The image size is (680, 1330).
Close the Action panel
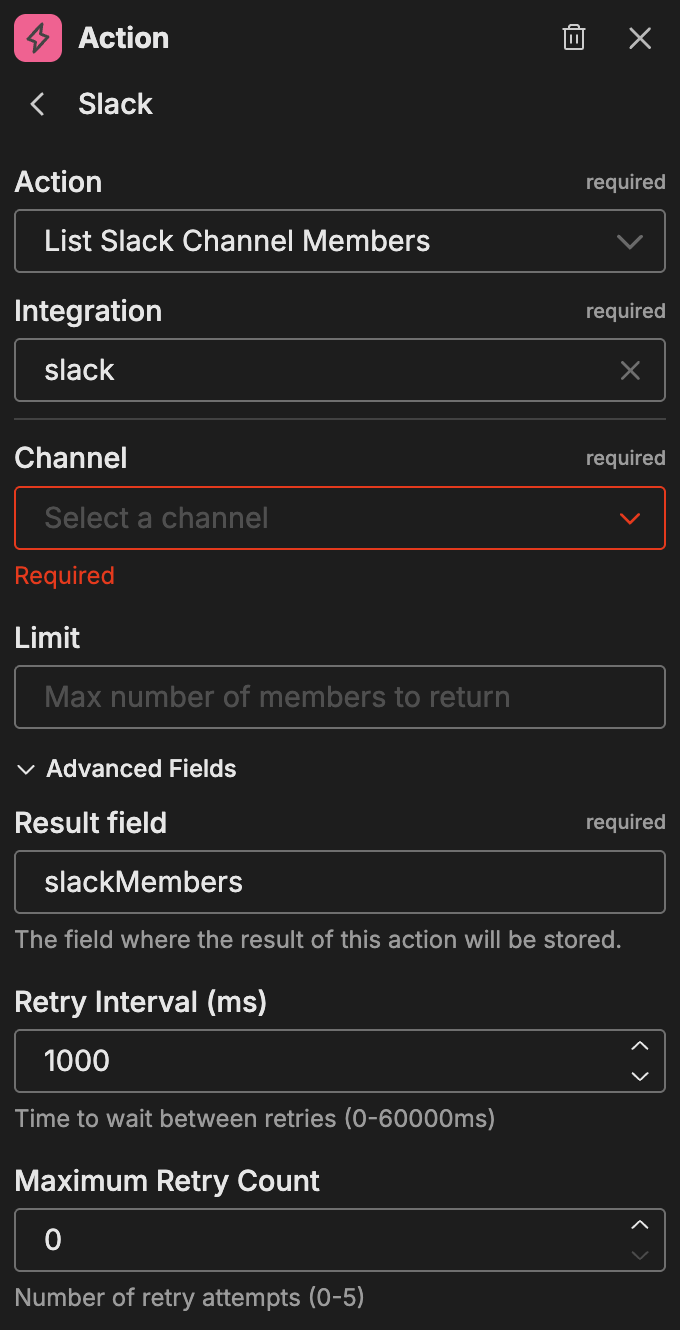(x=640, y=39)
